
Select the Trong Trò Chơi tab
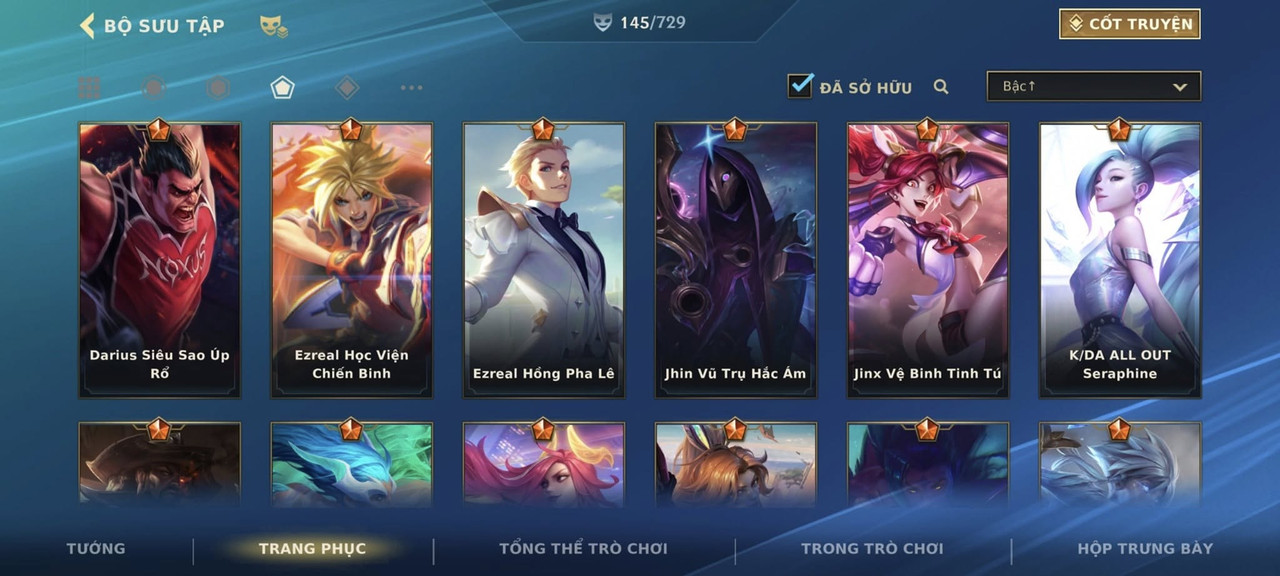[x=872, y=548]
